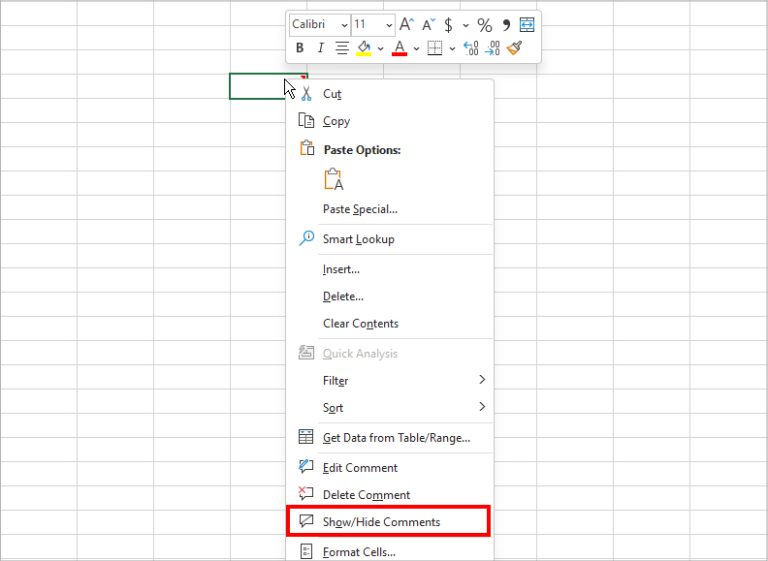Click Paste Special... option
Viewport: 768px width, 561px height.
(x=360, y=209)
